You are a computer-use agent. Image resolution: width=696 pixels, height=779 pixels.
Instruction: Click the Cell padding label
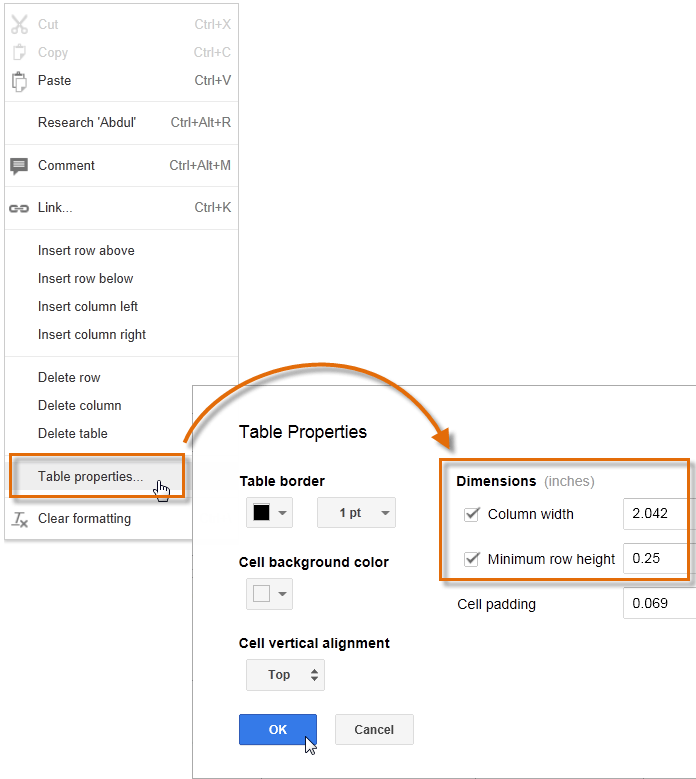coord(496,604)
